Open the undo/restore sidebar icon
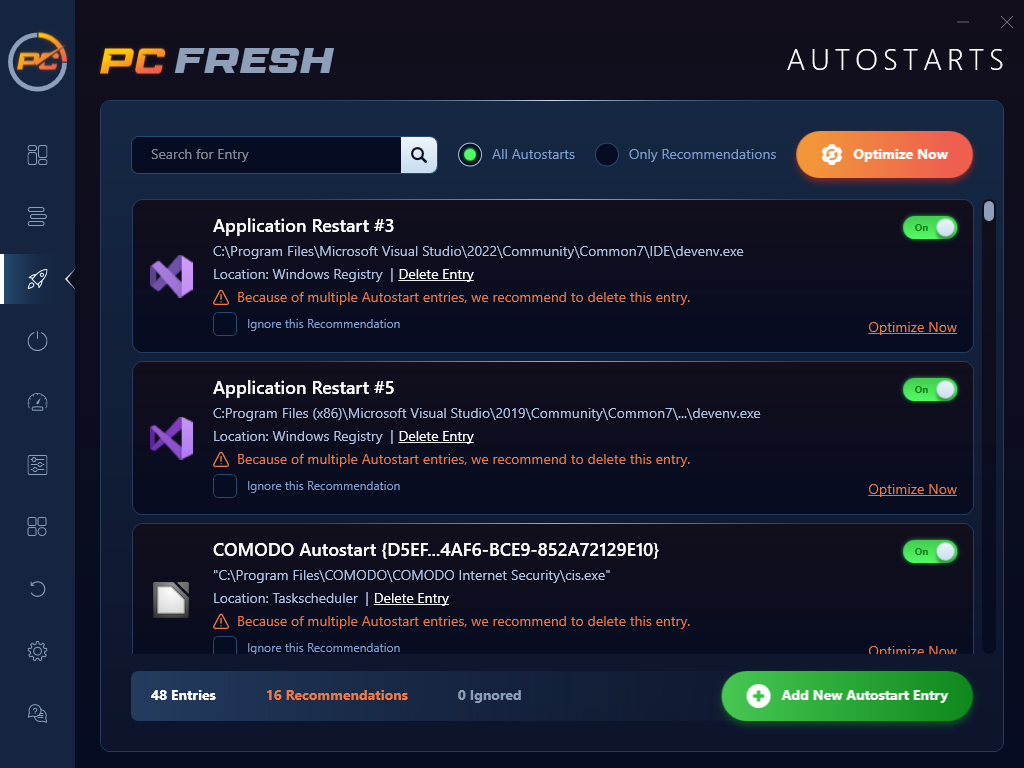1024x768 pixels. (x=37, y=588)
